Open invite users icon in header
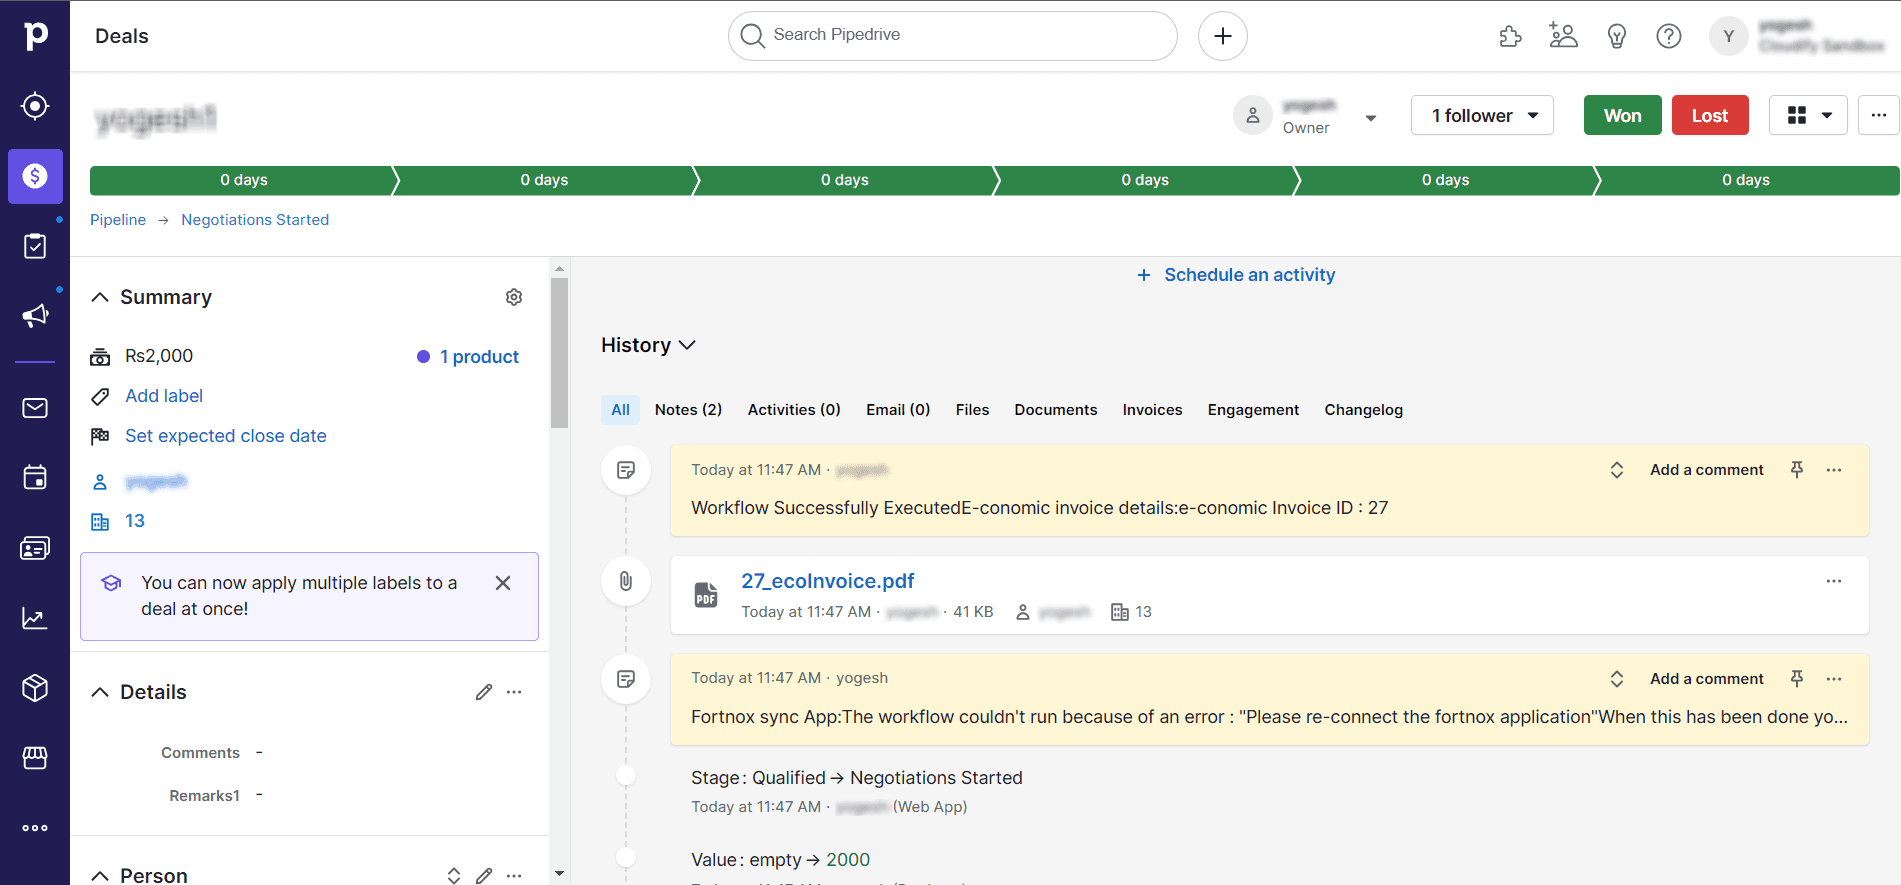Viewport: 1901px width, 885px height. click(1563, 36)
